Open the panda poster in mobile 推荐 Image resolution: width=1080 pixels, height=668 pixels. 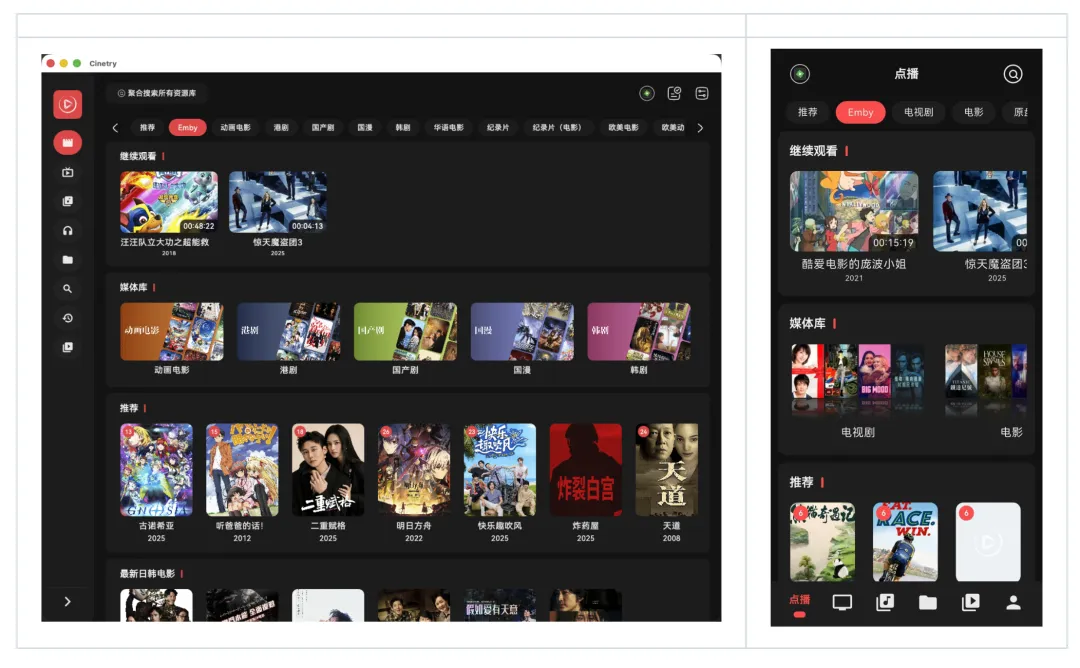coord(822,542)
